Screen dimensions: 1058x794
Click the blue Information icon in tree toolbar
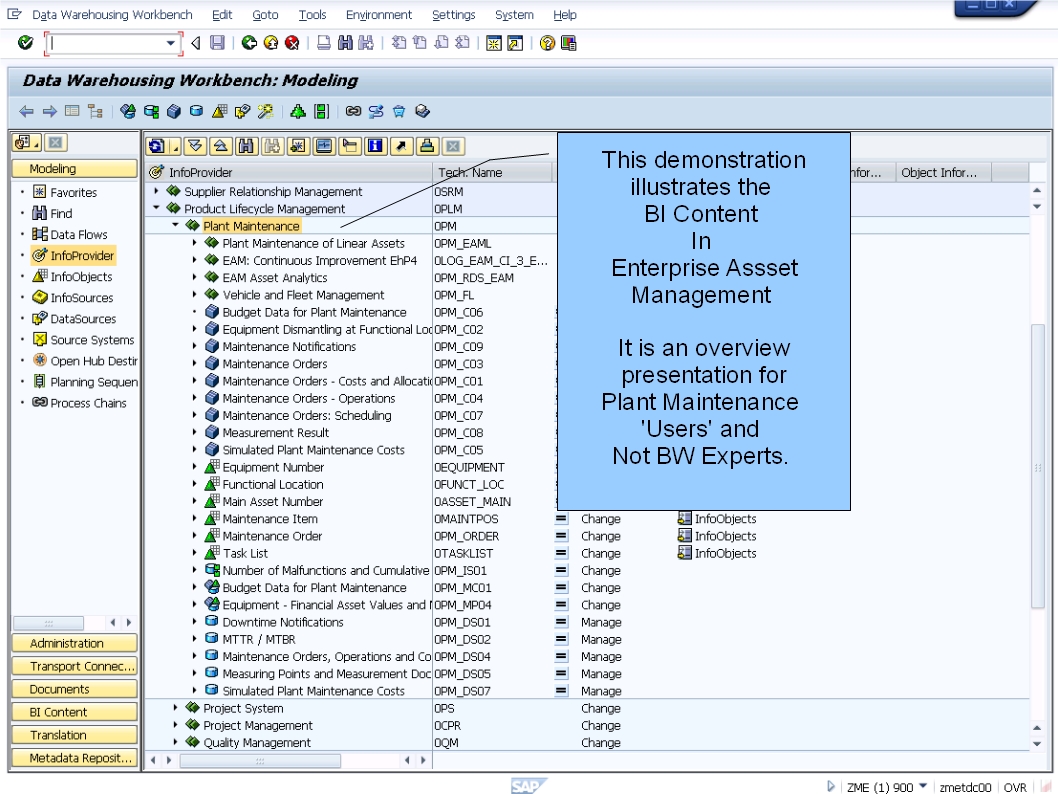(375, 146)
